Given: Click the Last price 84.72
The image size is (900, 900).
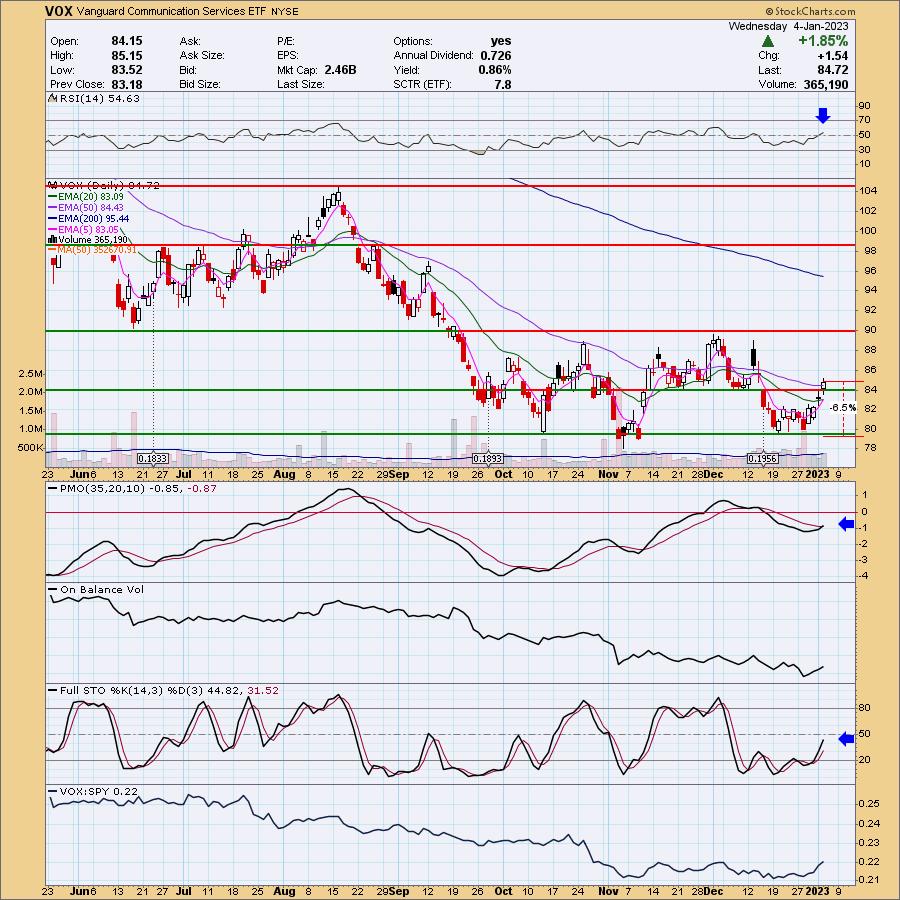Looking at the screenshot, I should click(x=832, y=70).
